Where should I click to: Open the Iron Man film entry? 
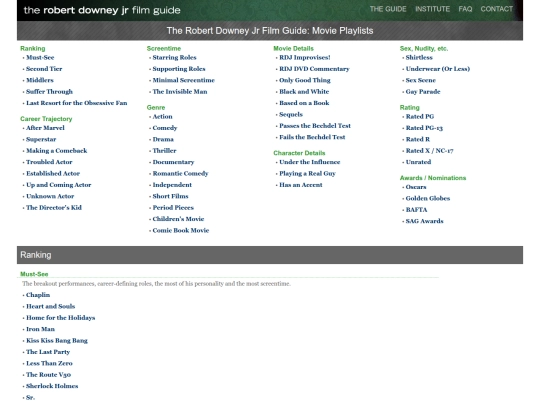pos(40,329)
